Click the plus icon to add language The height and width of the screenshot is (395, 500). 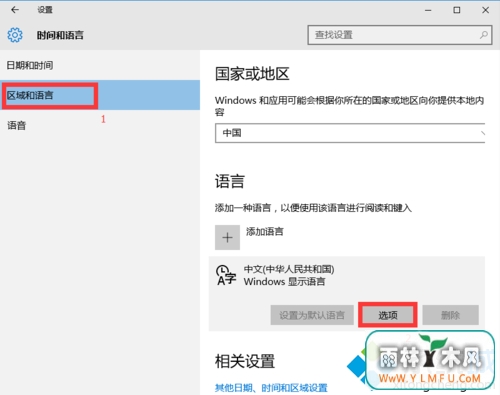pos(227,237)
